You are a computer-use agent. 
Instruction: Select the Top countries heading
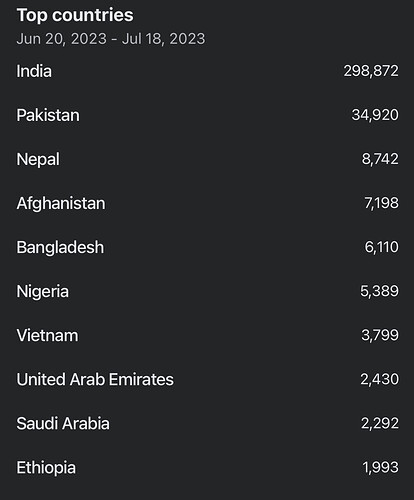(75, 15)
